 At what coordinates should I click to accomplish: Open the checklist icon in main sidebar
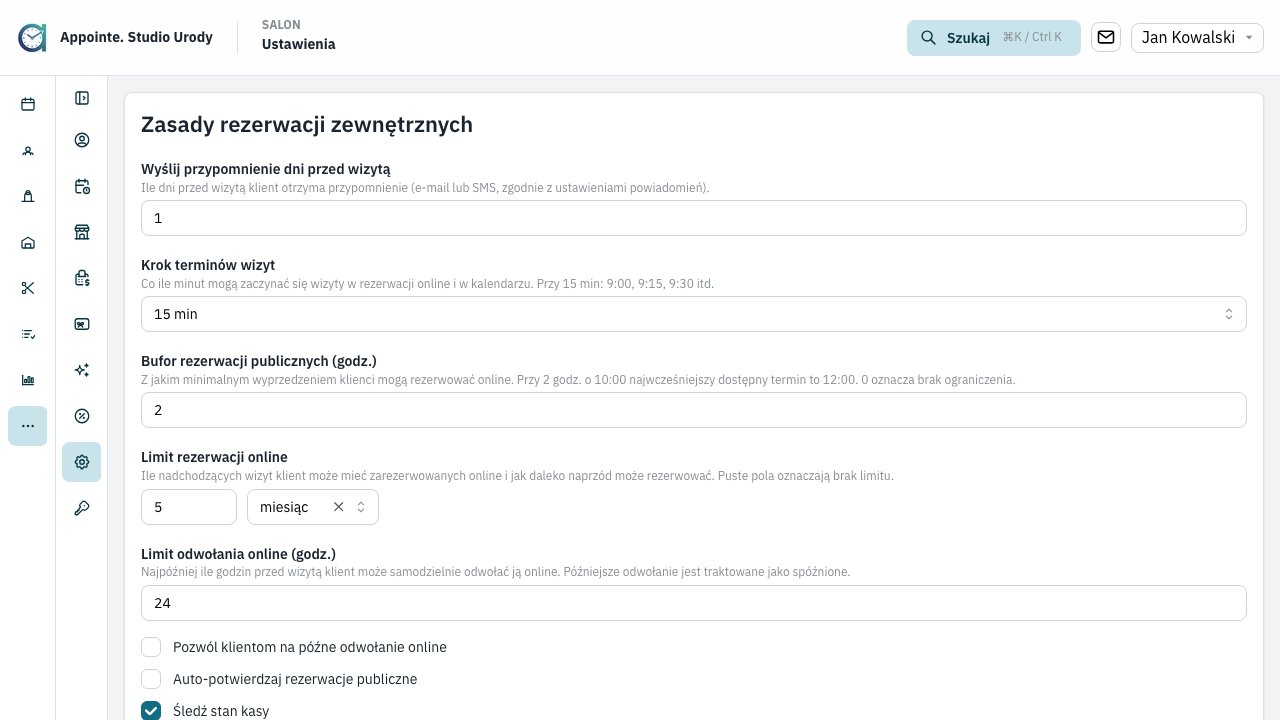click(x=28, y=334)
